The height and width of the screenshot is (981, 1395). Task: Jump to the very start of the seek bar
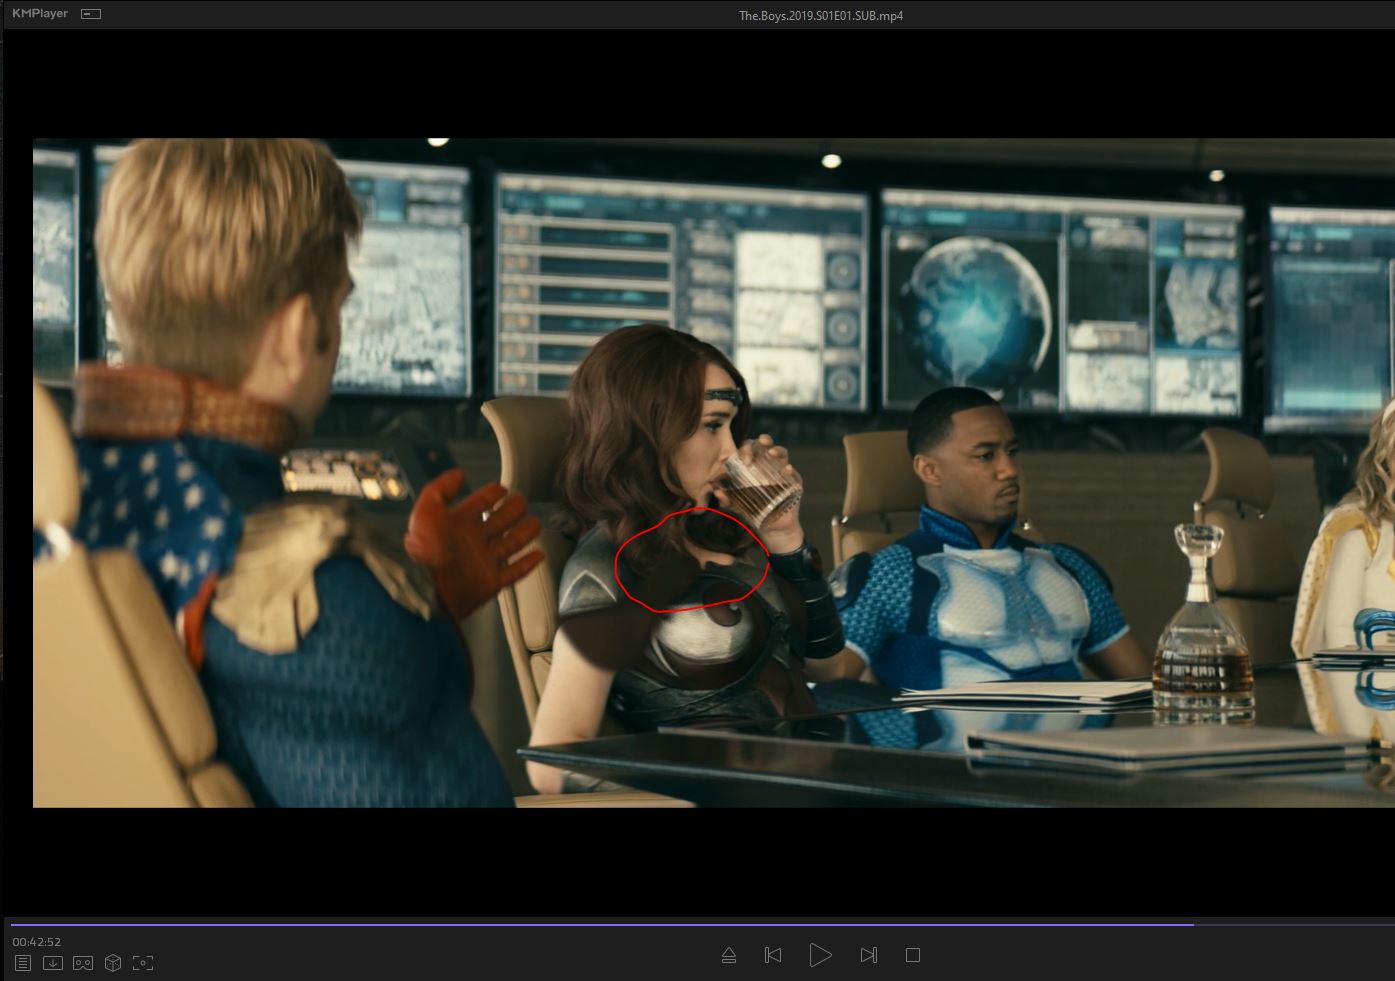13,925
